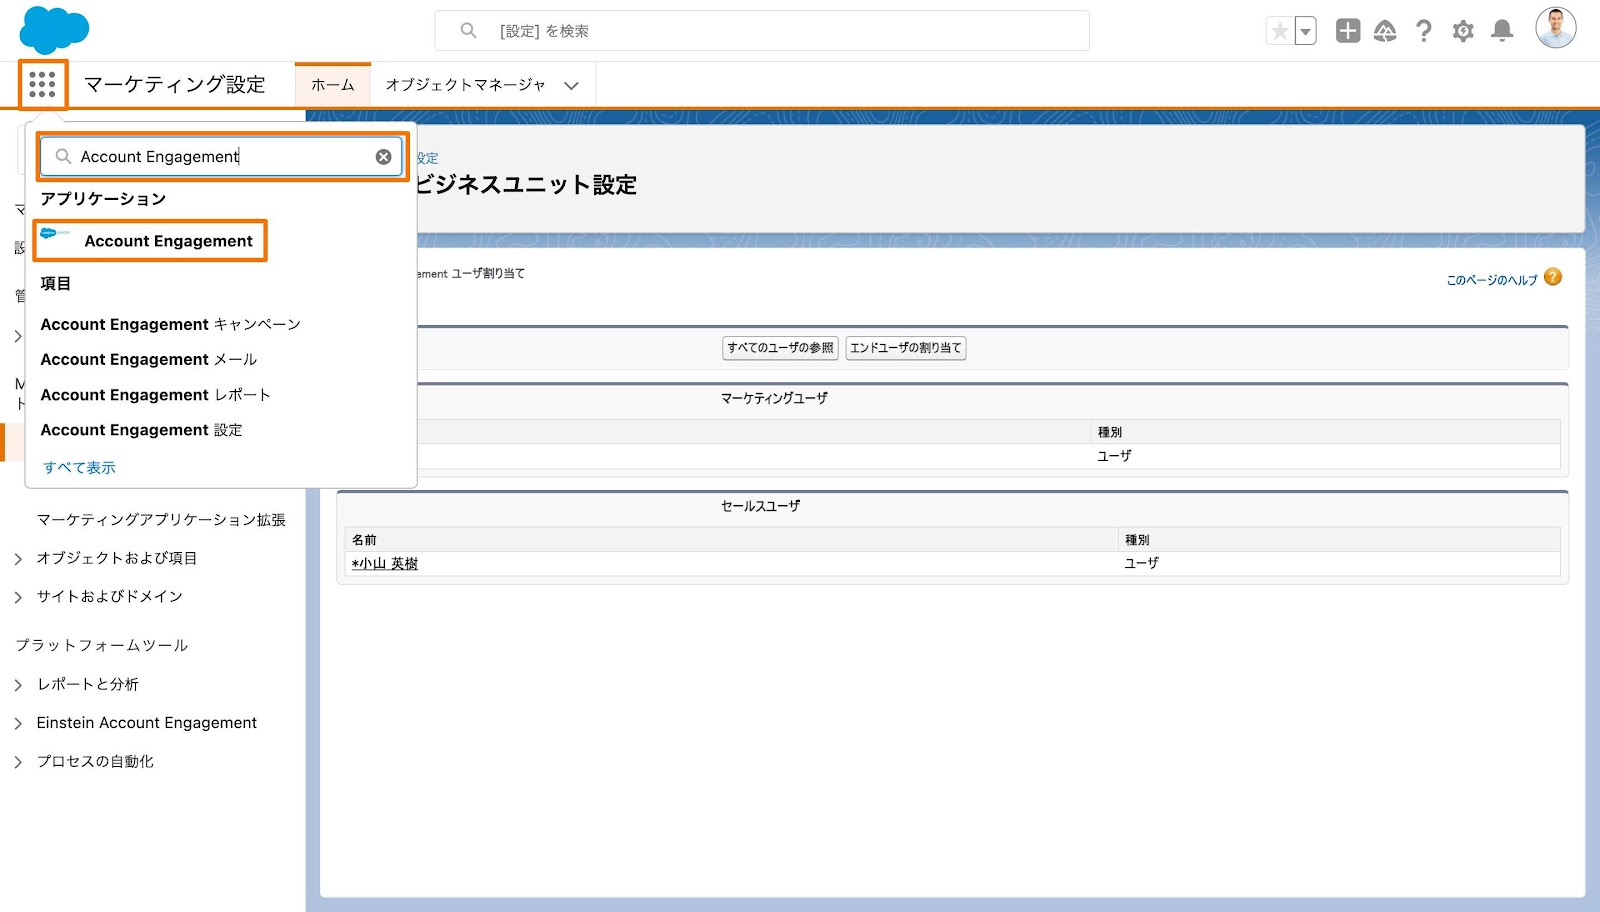Screen dimensions: 1600x912
Task: Clear the app launcher search text
Action: tap(383, 157)
